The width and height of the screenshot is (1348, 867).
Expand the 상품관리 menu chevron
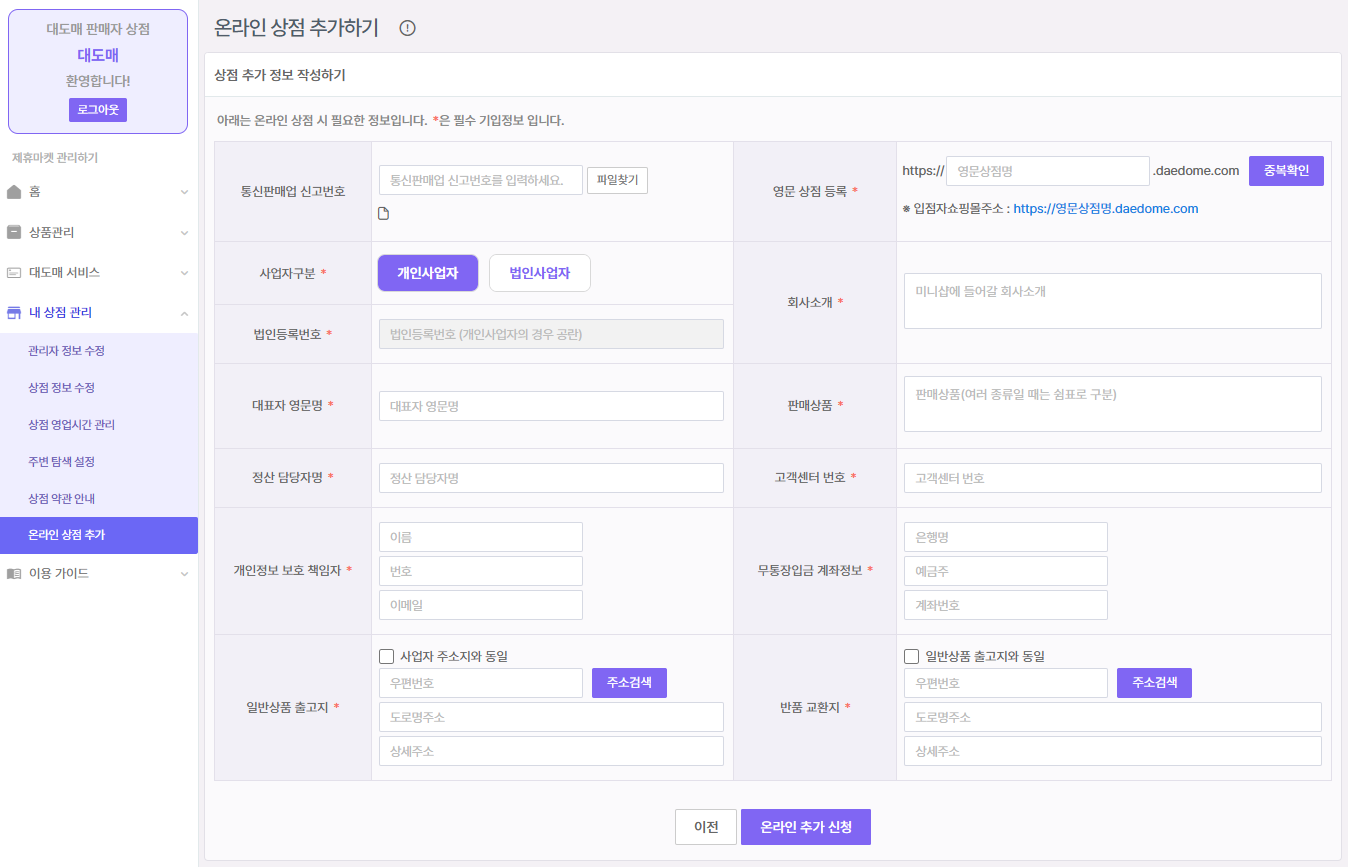point(184,233)
